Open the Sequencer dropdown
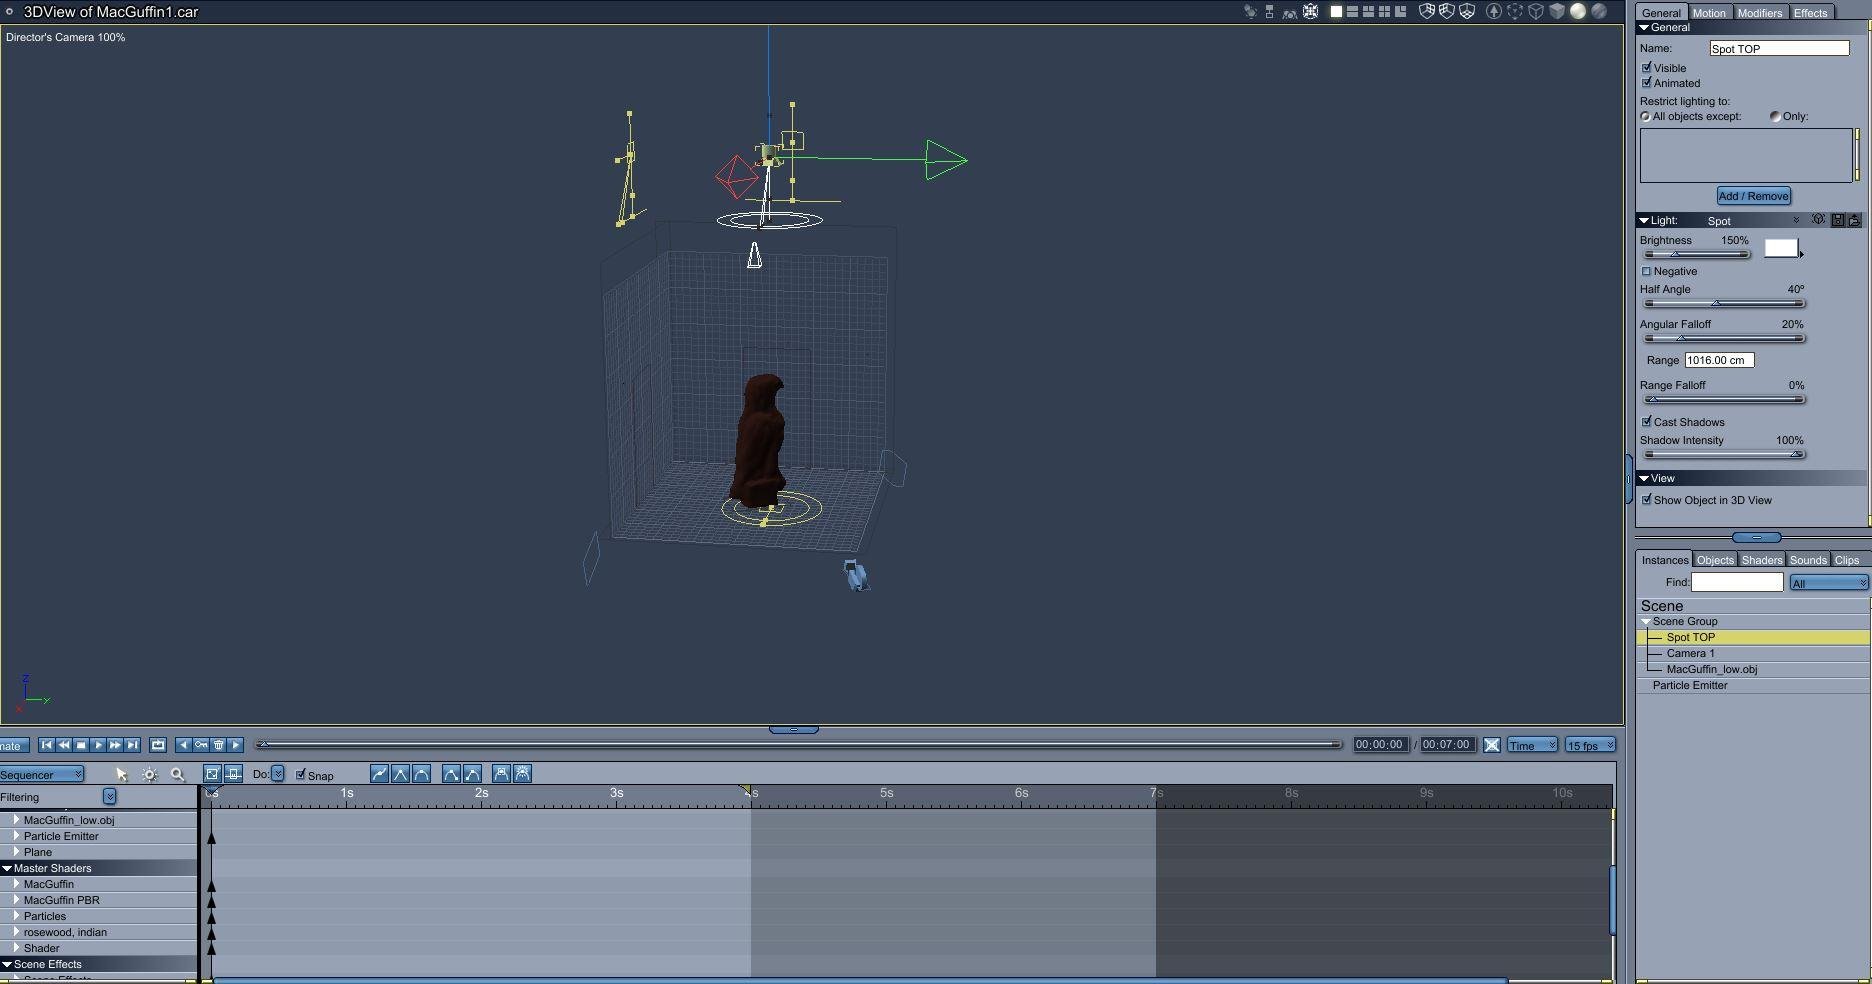The height and width of the screenshot is (984, 1872). 42,775
